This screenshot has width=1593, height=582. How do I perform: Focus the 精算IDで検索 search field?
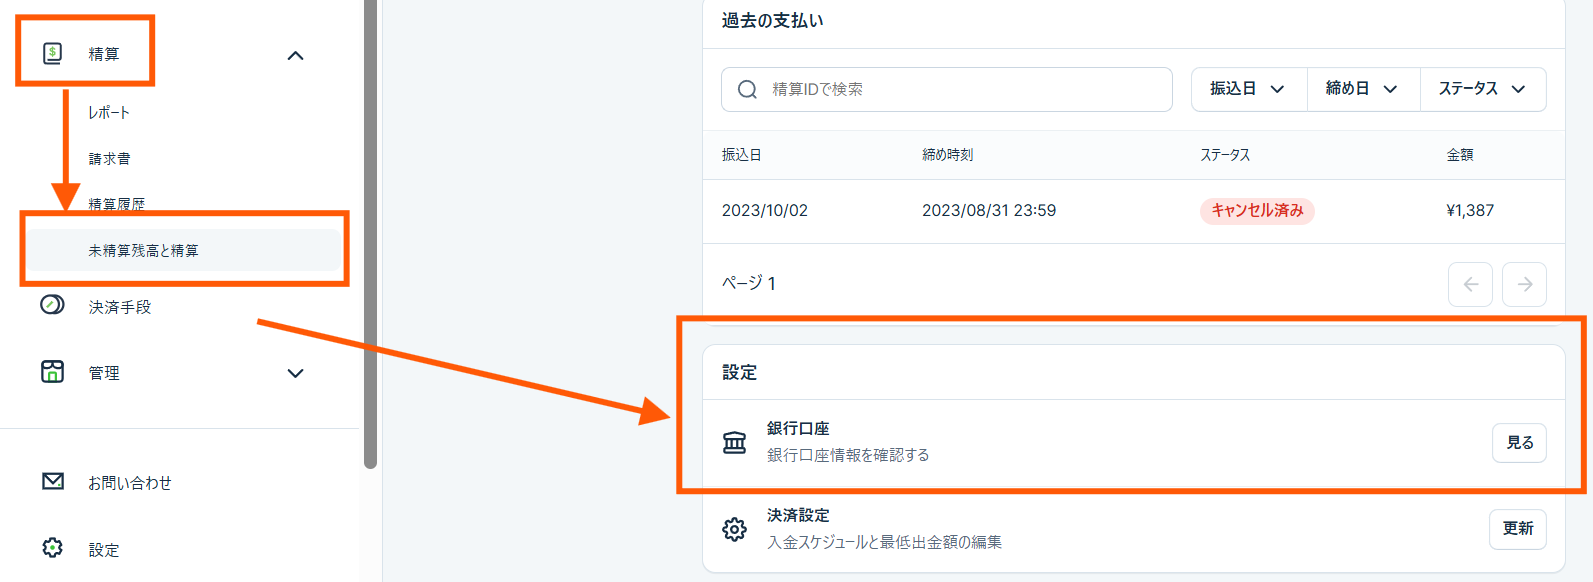(960, 90)
